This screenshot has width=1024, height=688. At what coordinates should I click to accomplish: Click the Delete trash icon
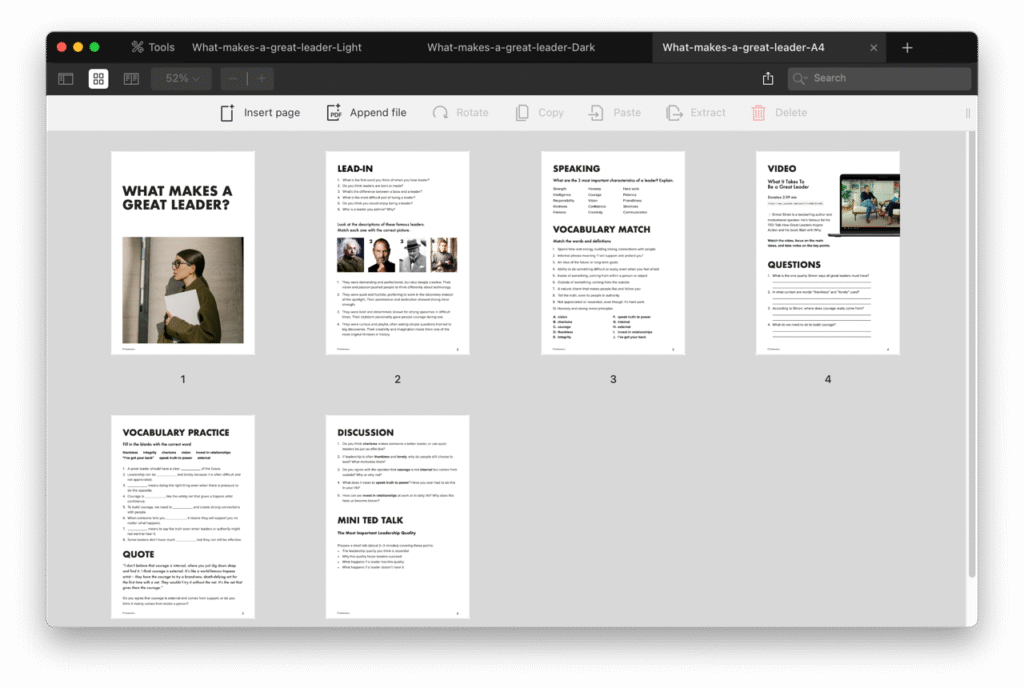759,113
